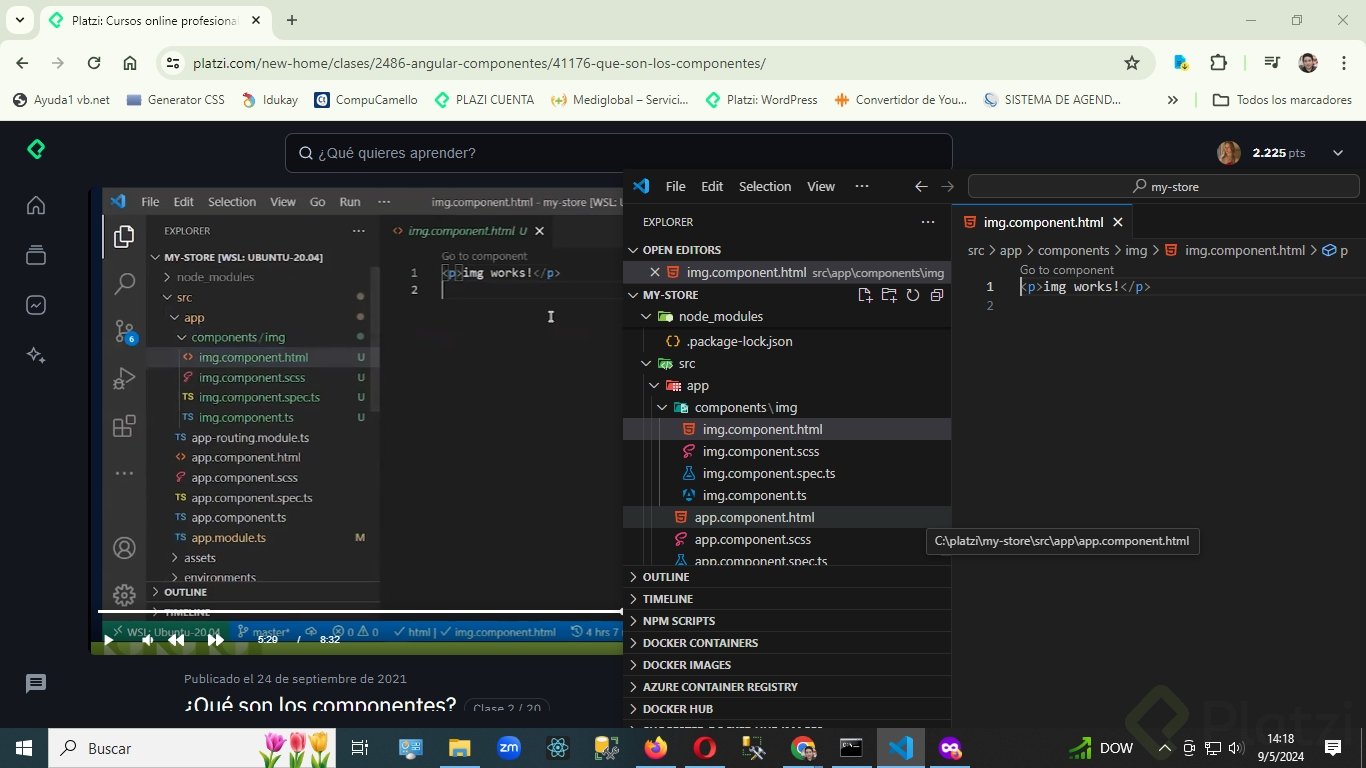Open the Platzi sidebar progress chart icon
Viewport: 1366px width, 768px height.
36,305
